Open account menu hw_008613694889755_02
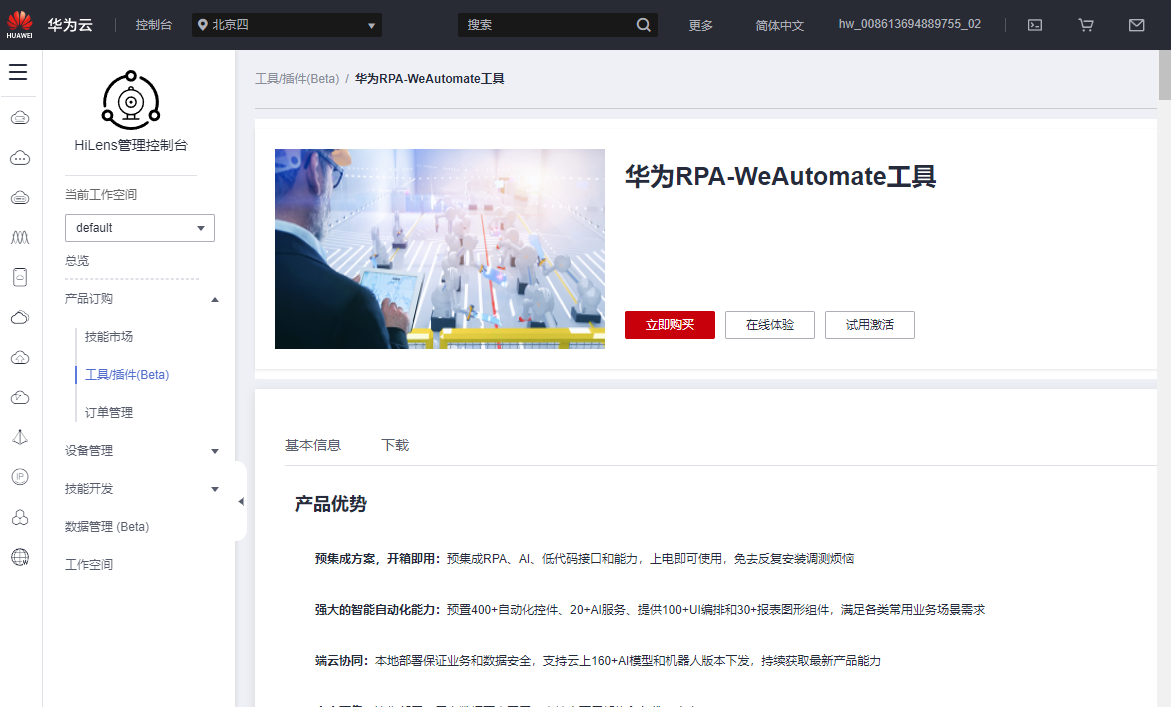Viewport: 1171px width, 707px height. coord(910,24)
